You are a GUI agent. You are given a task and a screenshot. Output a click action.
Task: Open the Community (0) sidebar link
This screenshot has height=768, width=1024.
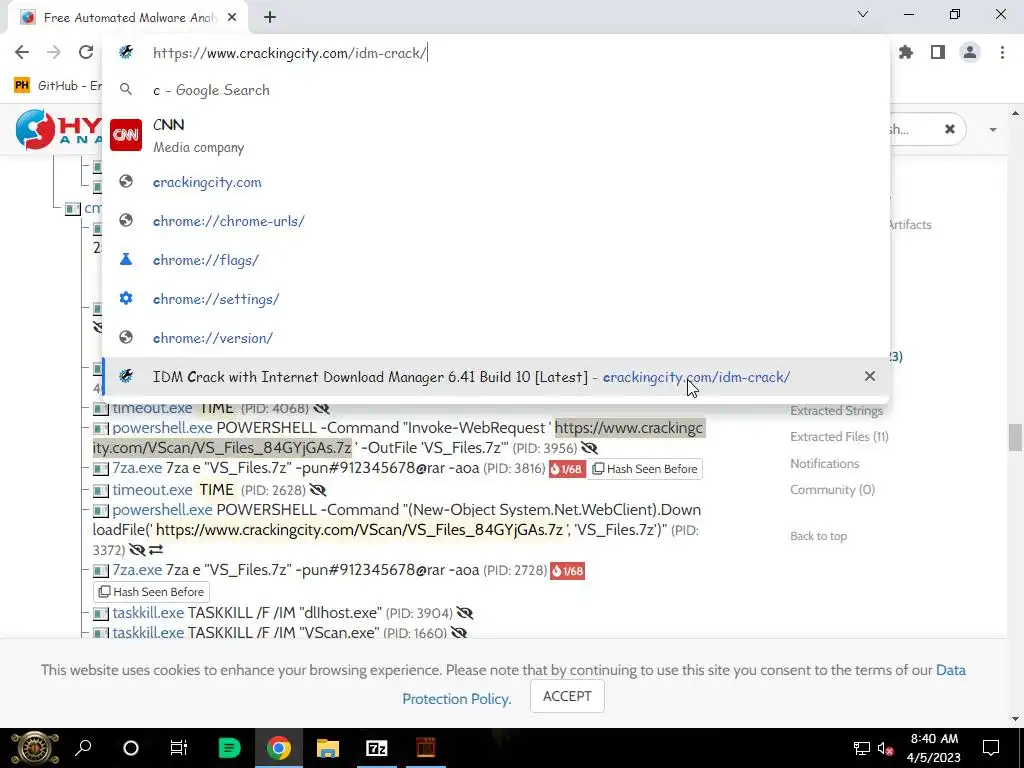click(832, 490)
